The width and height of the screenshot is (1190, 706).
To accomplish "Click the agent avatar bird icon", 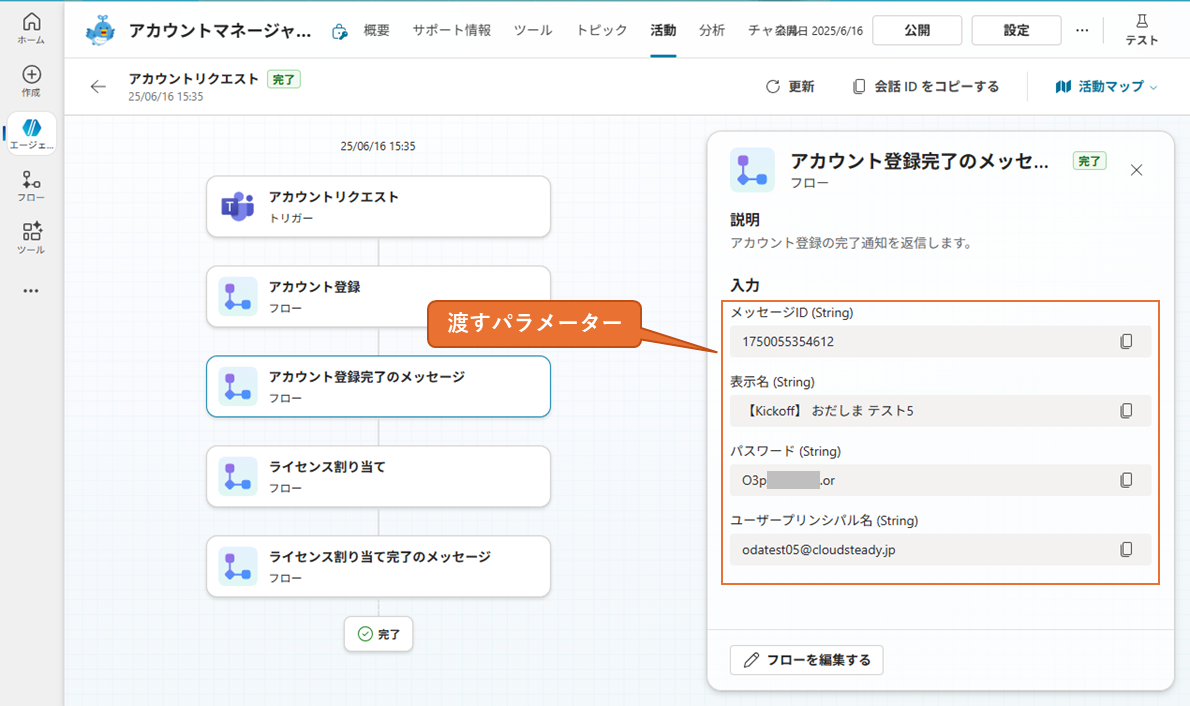I will pyautogui.click(x=100, y=30).
